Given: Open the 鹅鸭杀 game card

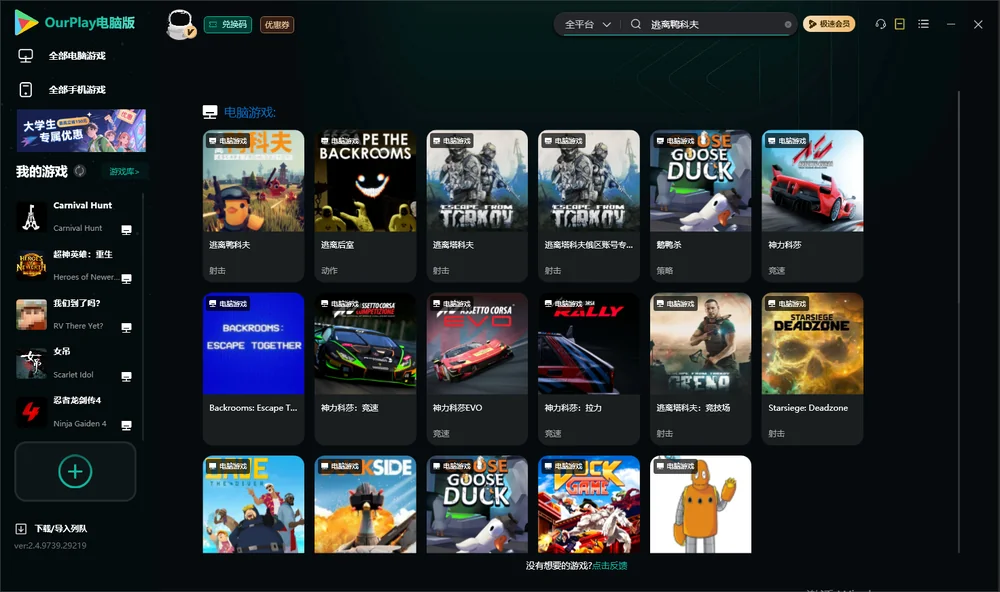Looking at the screenshot, I should point(700,206).
